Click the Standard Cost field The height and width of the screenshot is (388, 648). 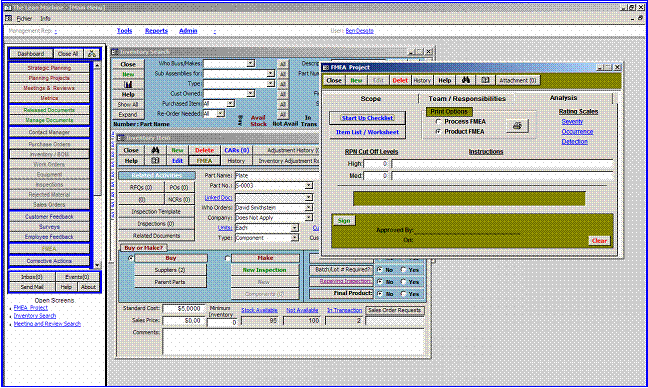[184, 309]
